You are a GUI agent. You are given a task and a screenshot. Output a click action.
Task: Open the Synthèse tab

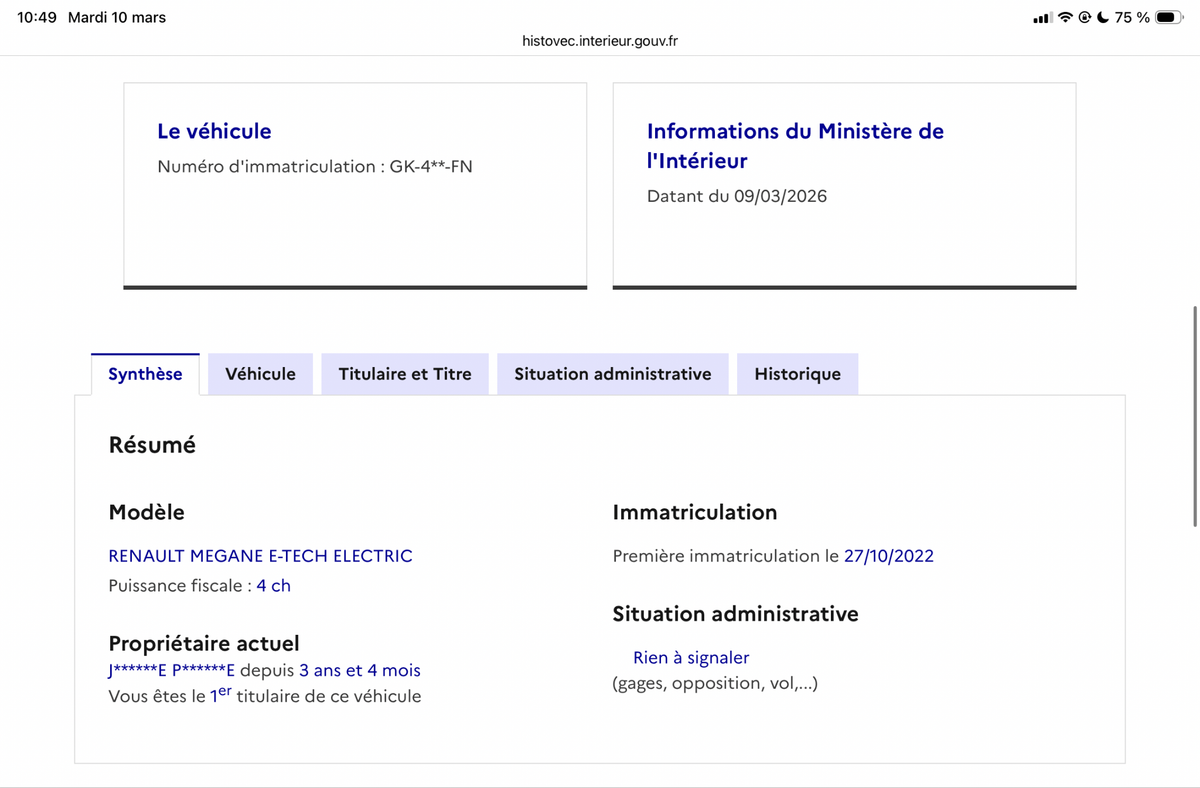pyautogui.click(x=145, y=374)
